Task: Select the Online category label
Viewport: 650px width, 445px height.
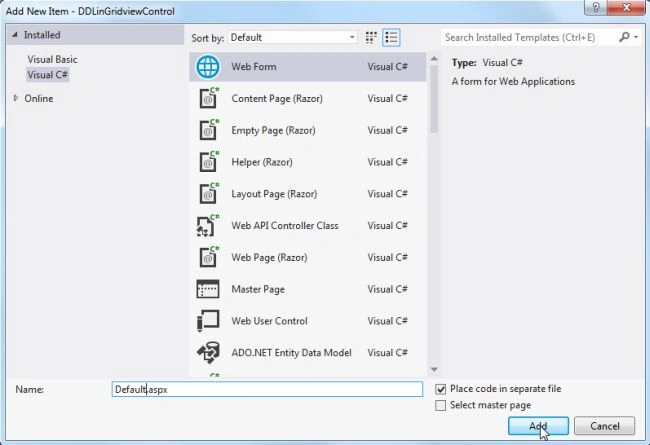Action: click(x=39, y=98)
